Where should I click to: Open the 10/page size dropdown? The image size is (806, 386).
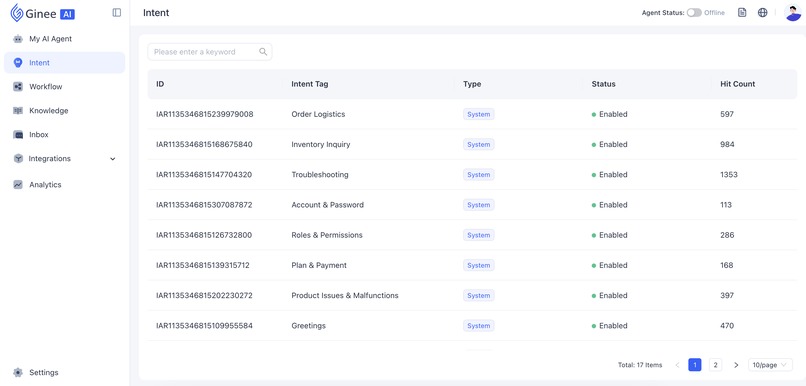(x=770, y=365)
